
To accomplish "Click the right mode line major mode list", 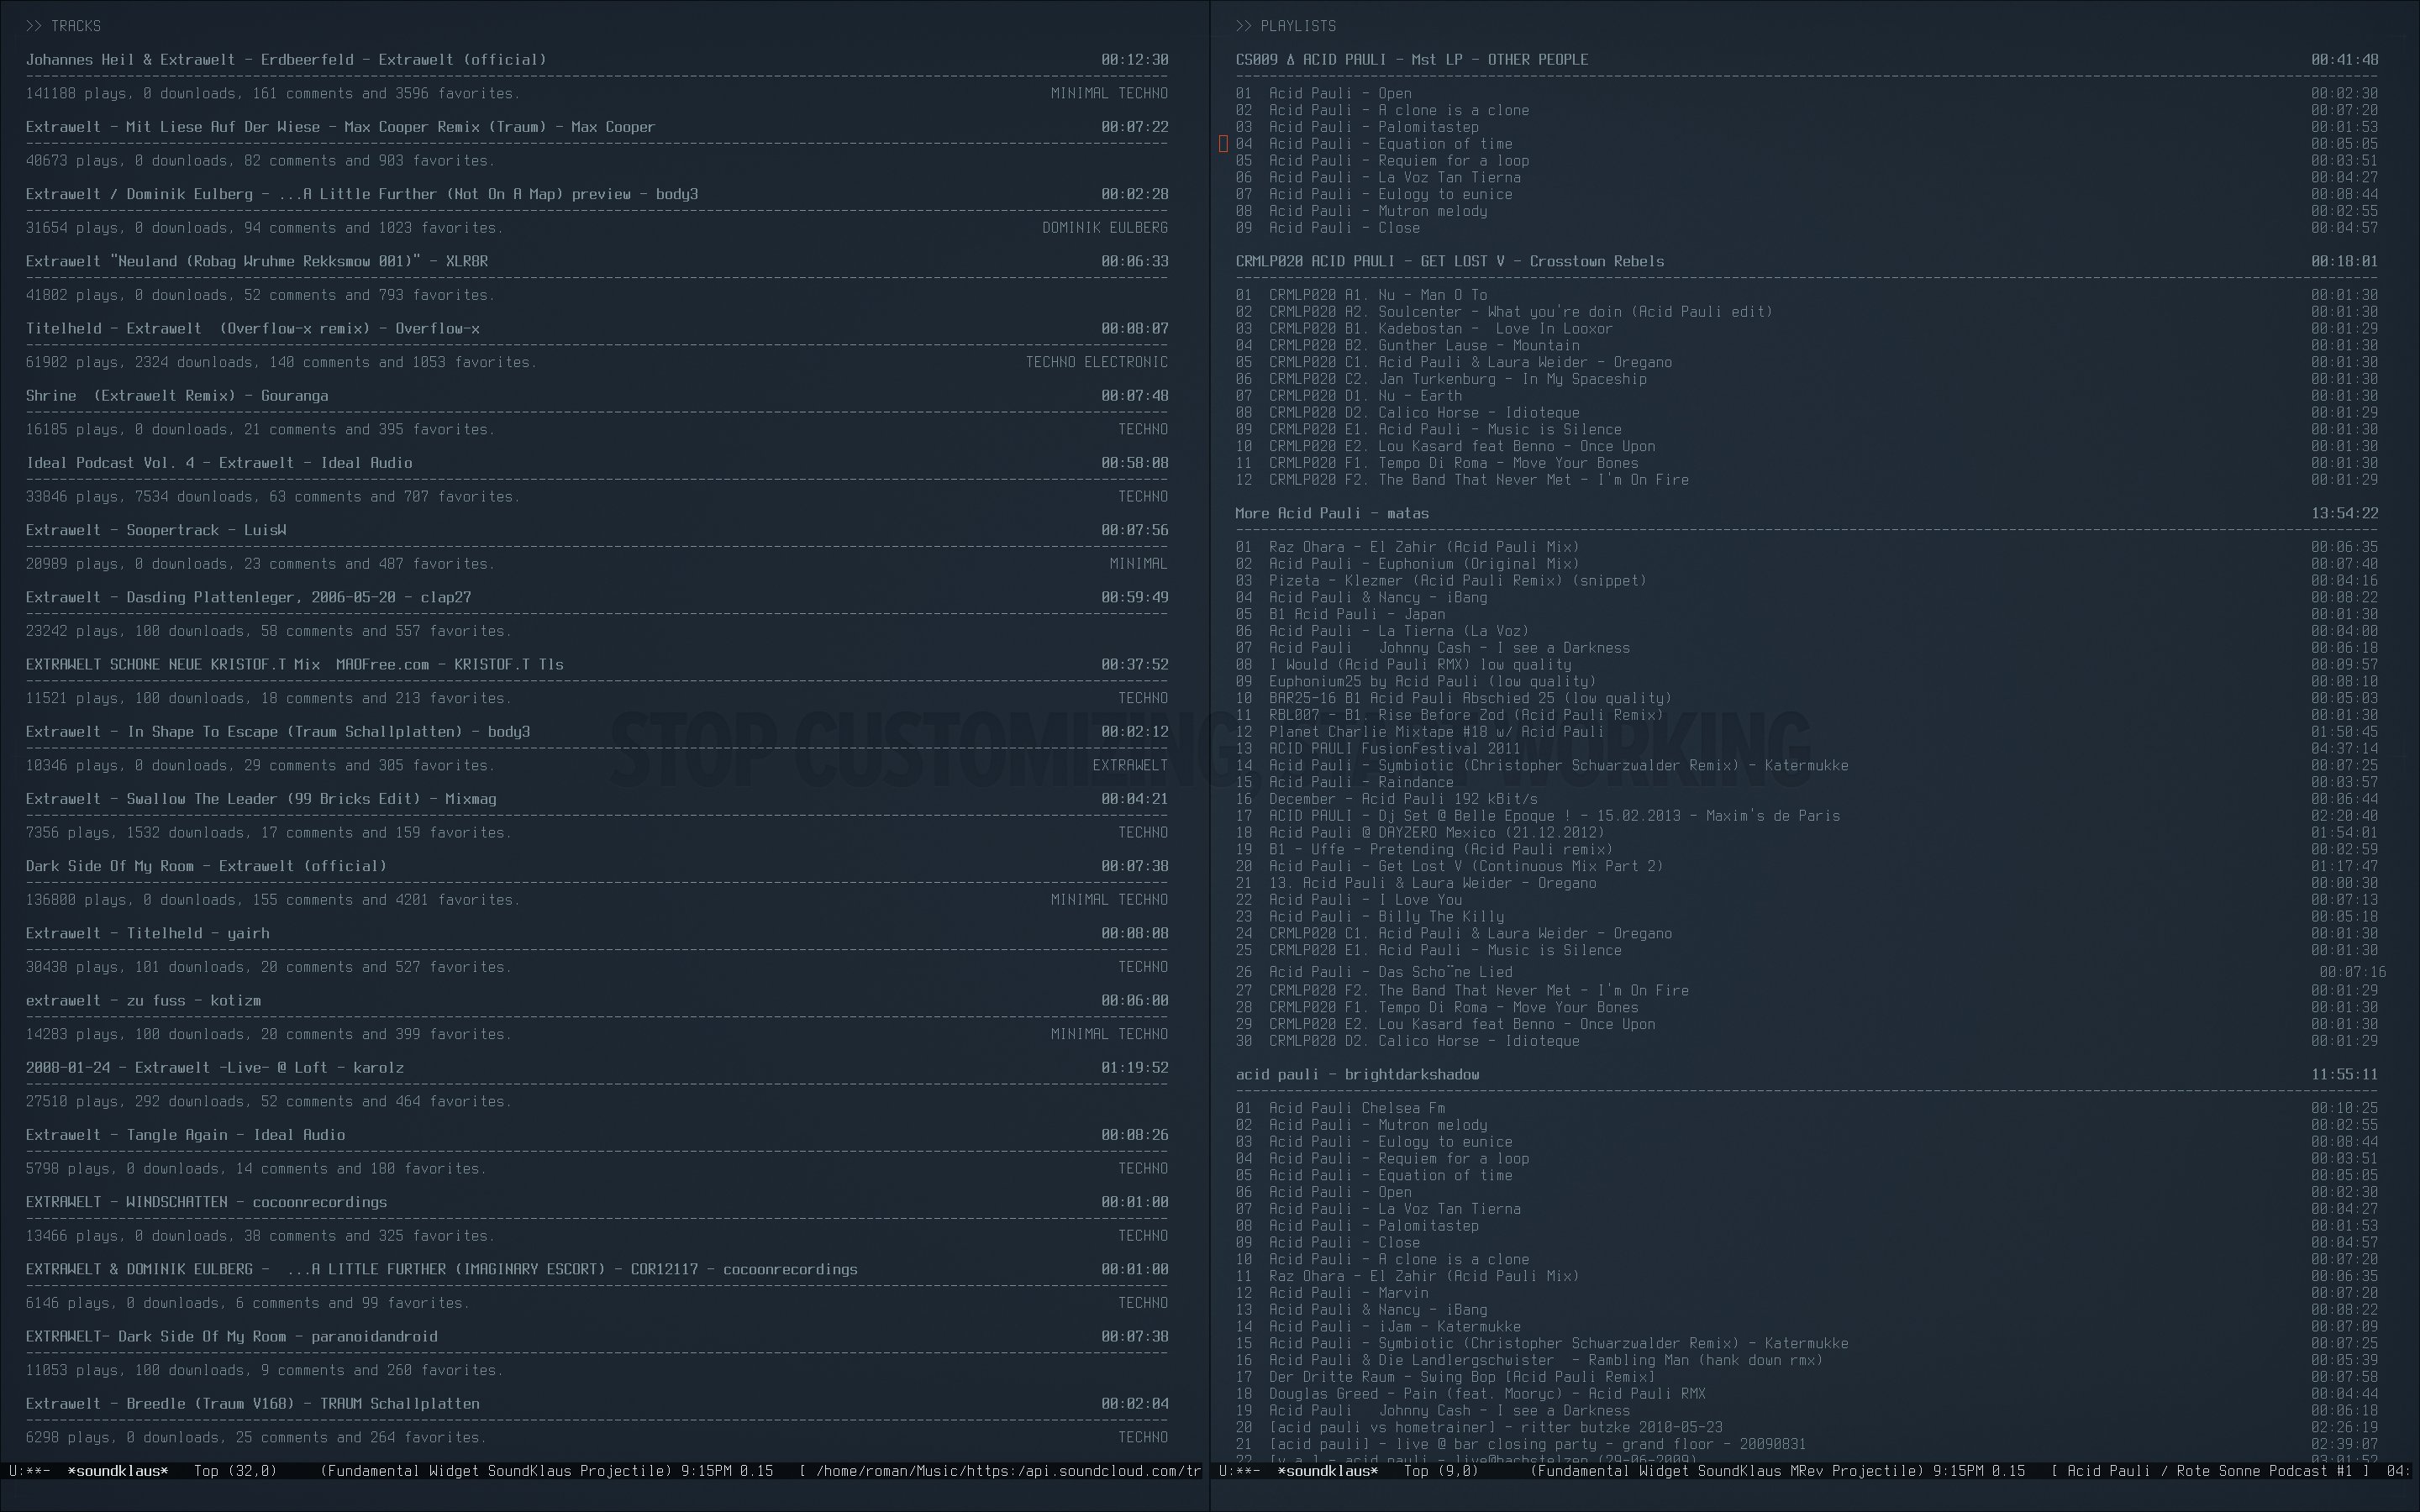I will coord(1726,1471).
